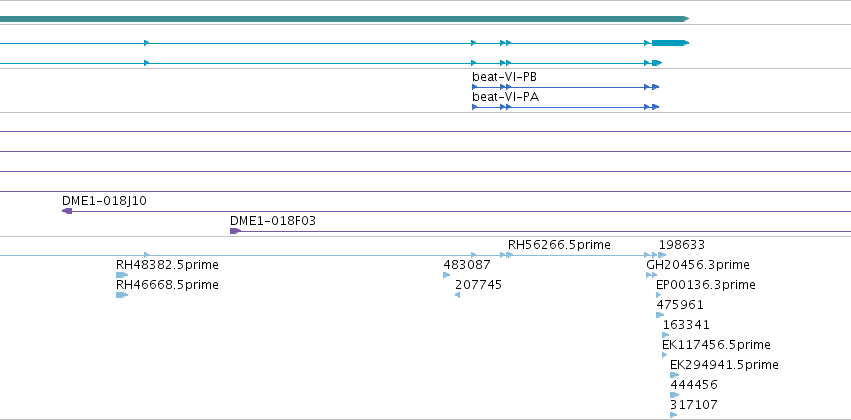Open the RH46668.5prime EST label

(167, 285)
